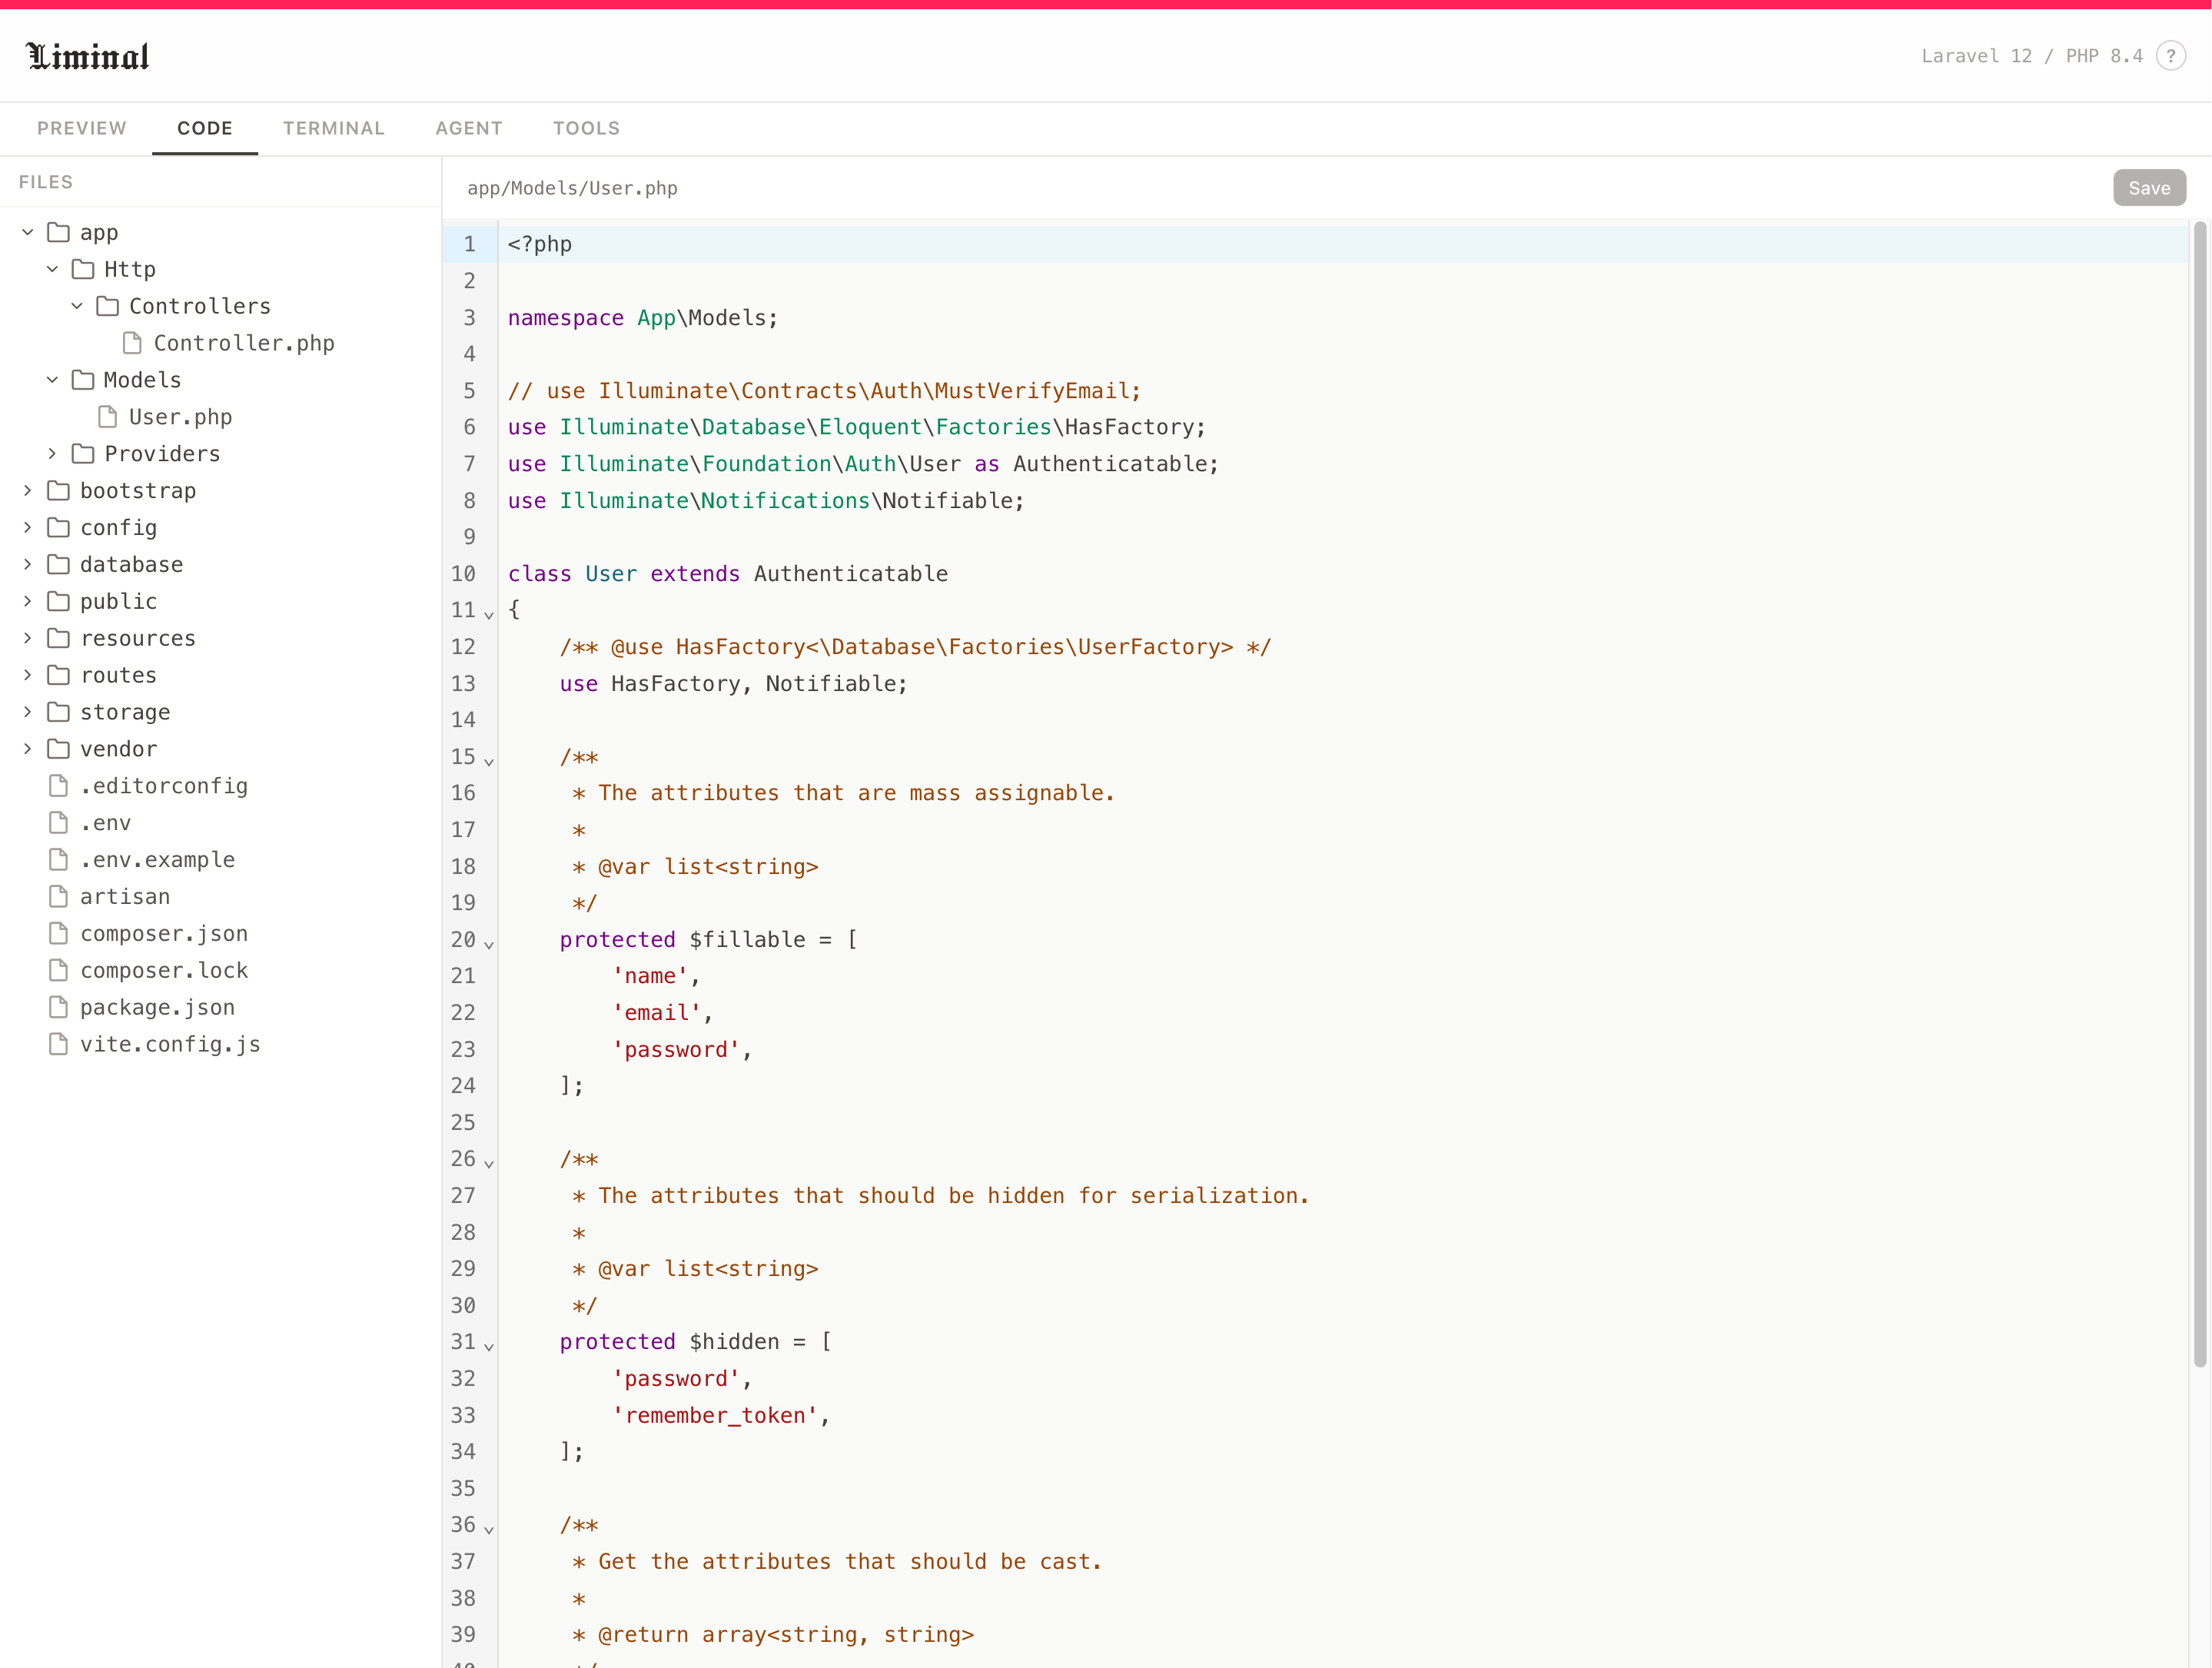Expand the Providers folder
Image resolution: width=2212 pixels, height=1668 pixels.
(52, 454)
